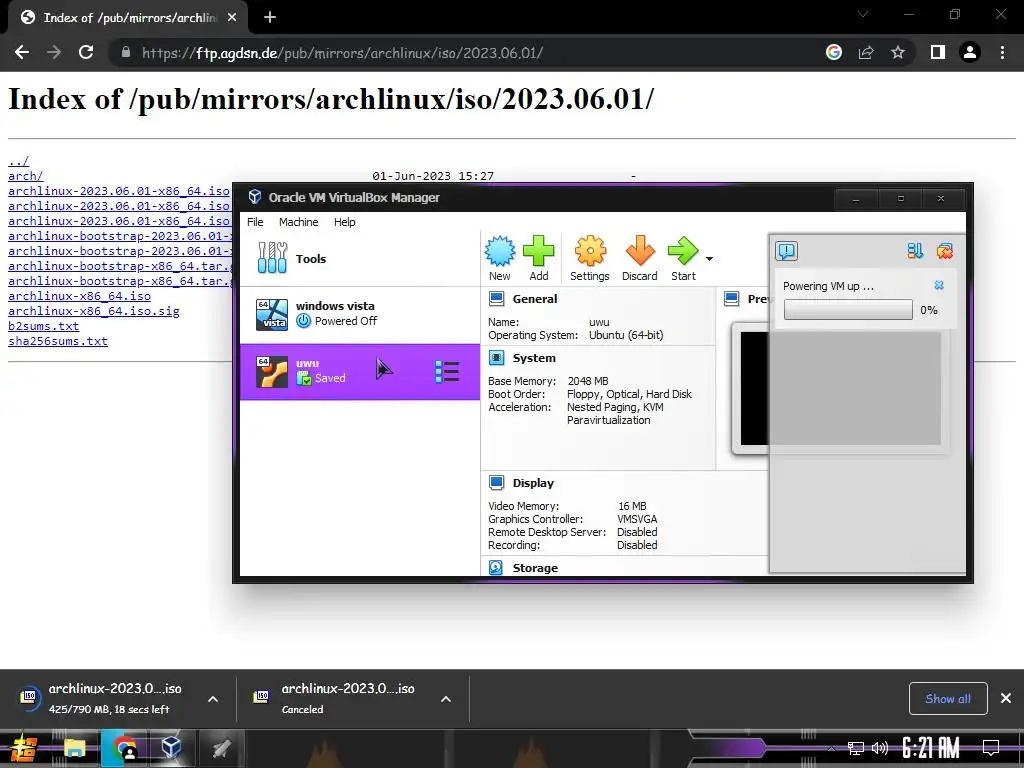Click the Storage section disk icon

click(496, 568)
